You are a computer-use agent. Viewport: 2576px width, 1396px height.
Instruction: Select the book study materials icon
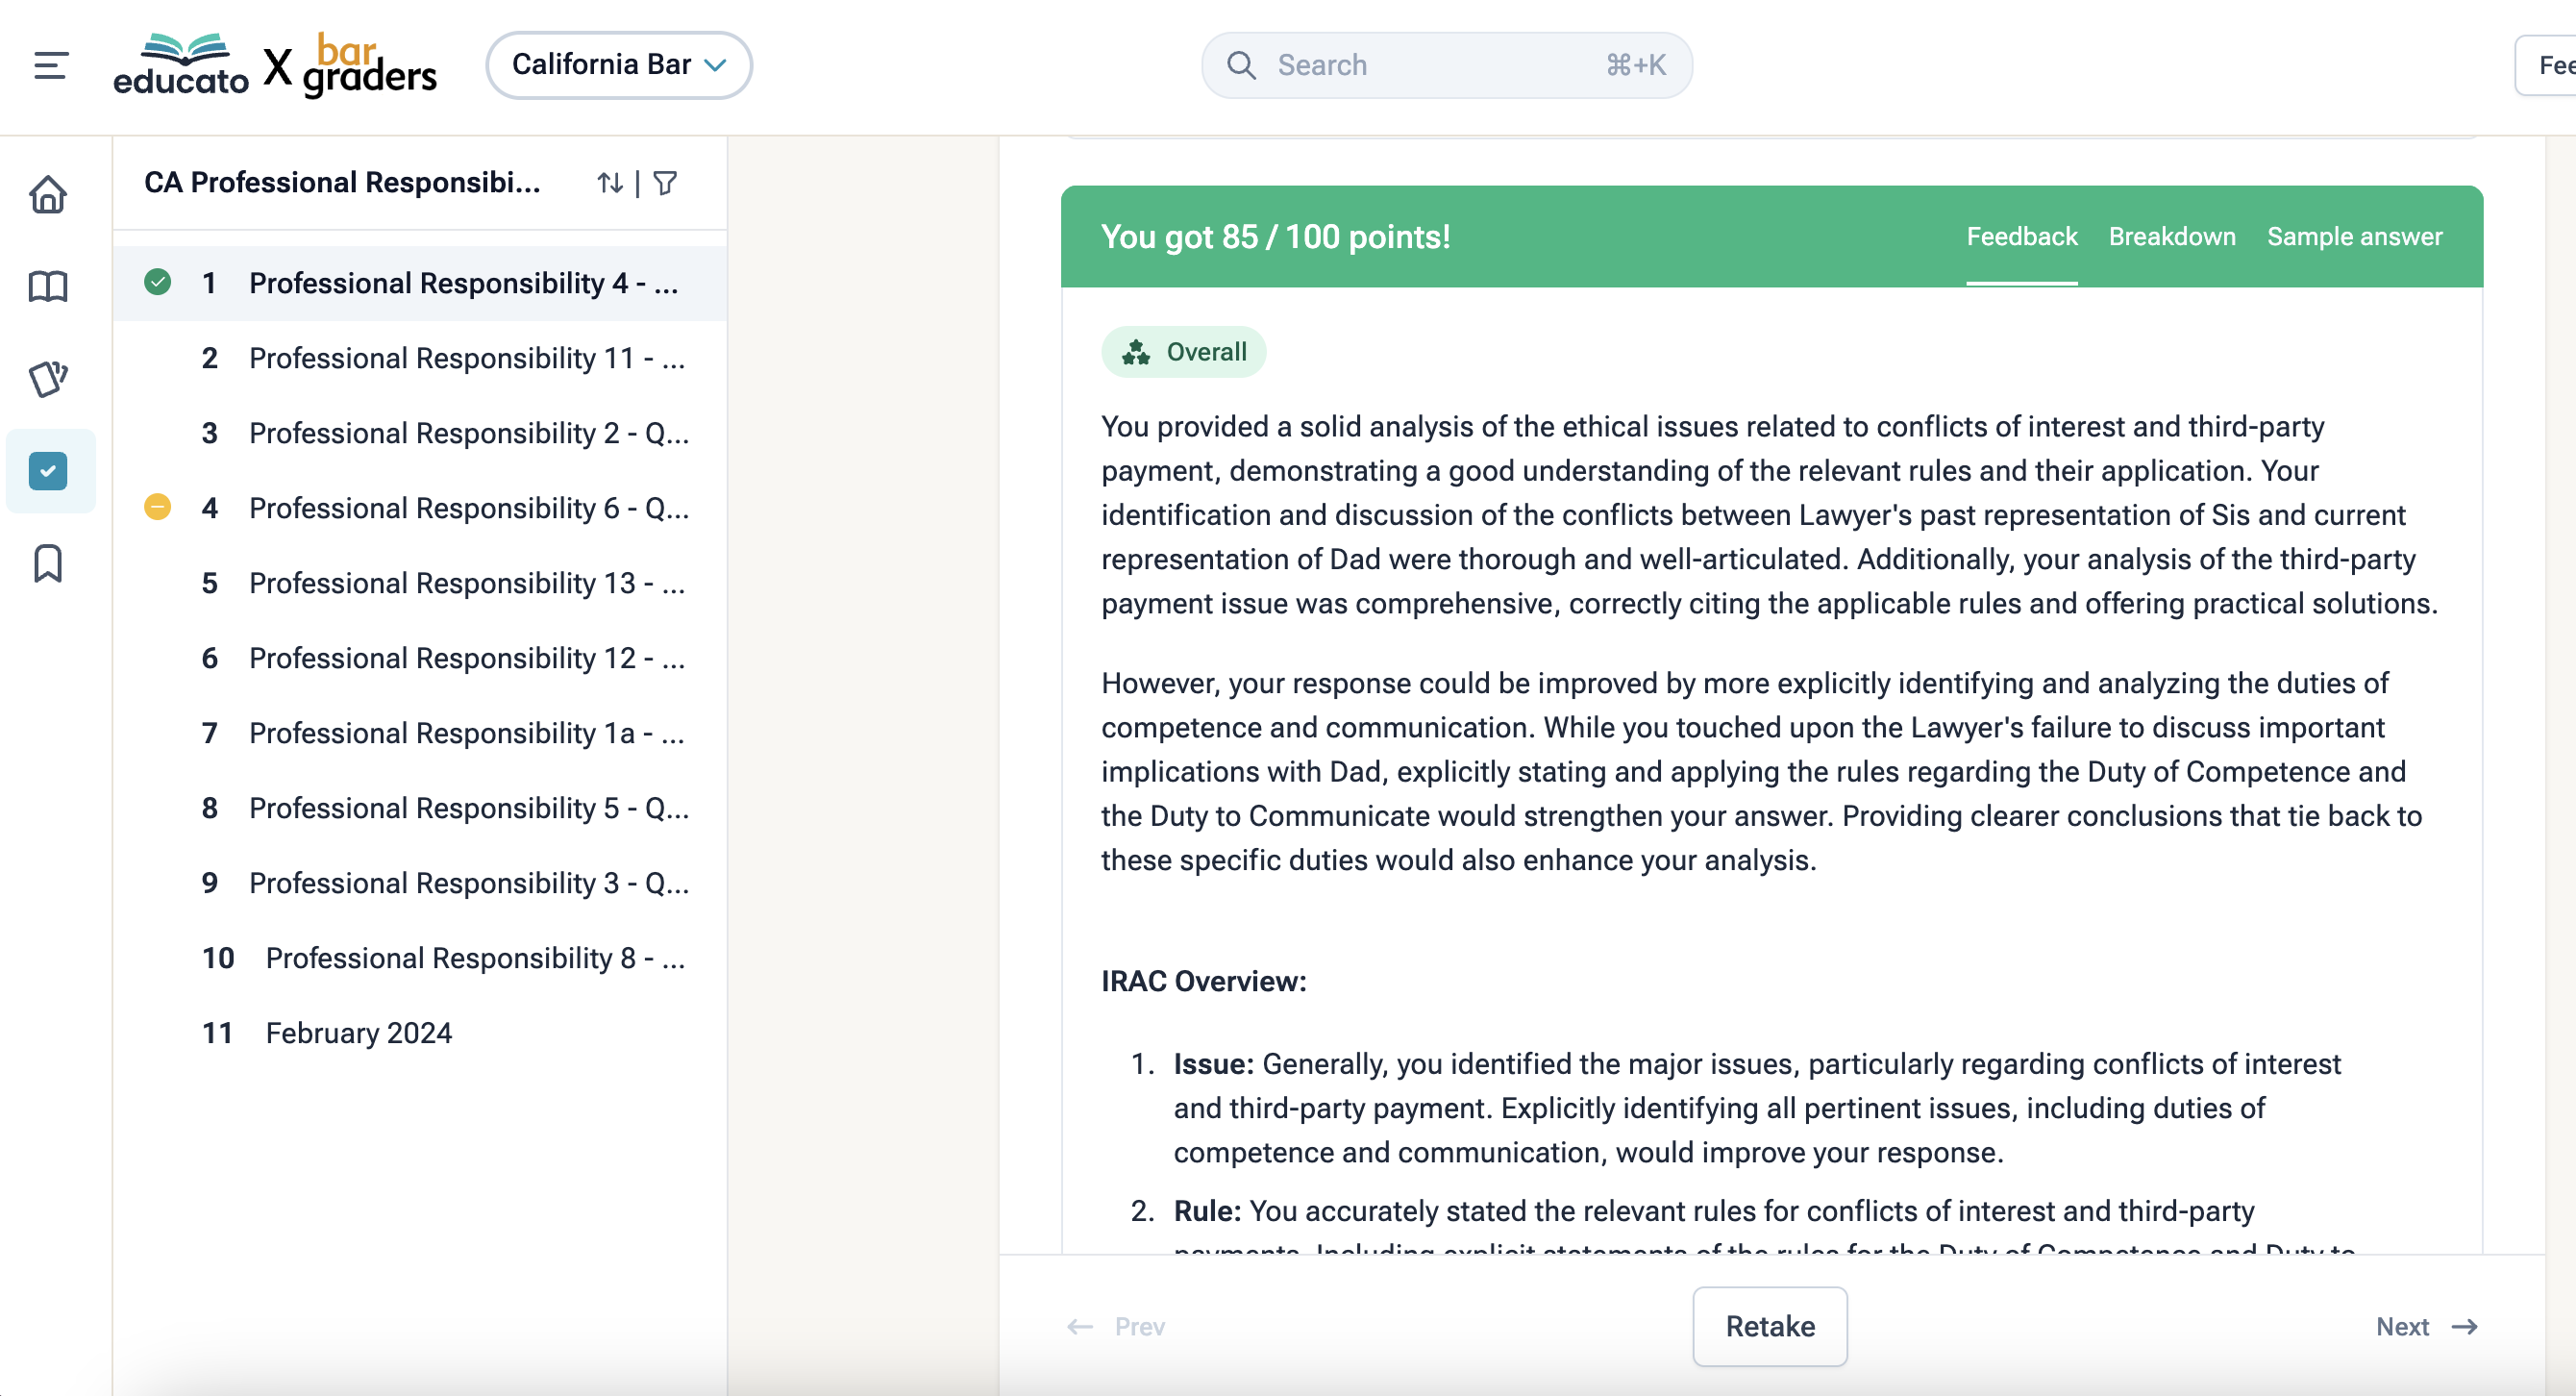click(x=48, y=287)
